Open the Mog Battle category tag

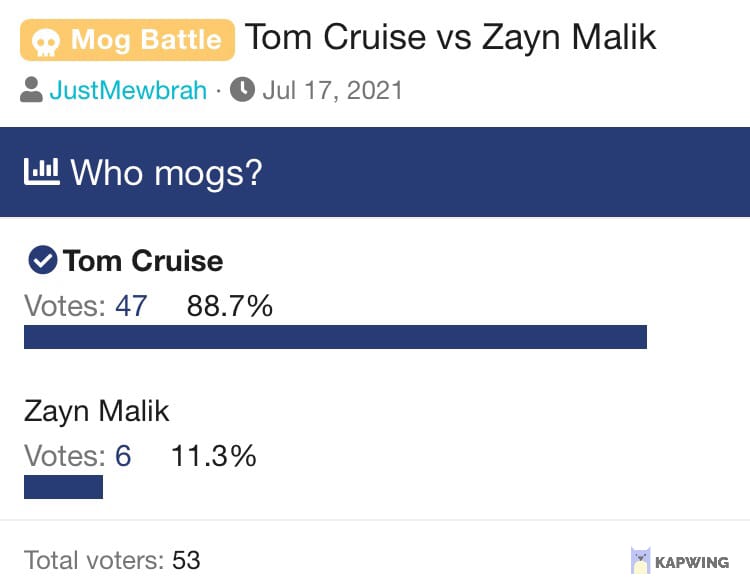pyautogui.click(x=128, y=40)
